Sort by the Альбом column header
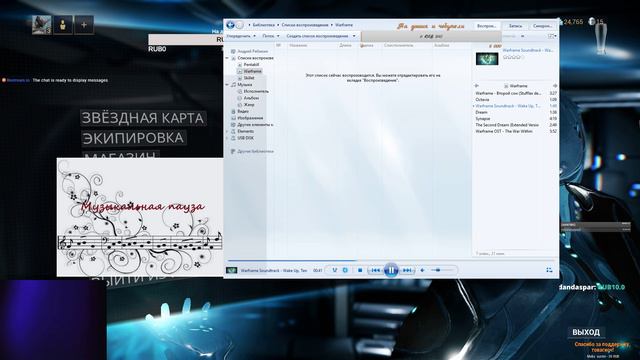640x360 pixels. 442,45
